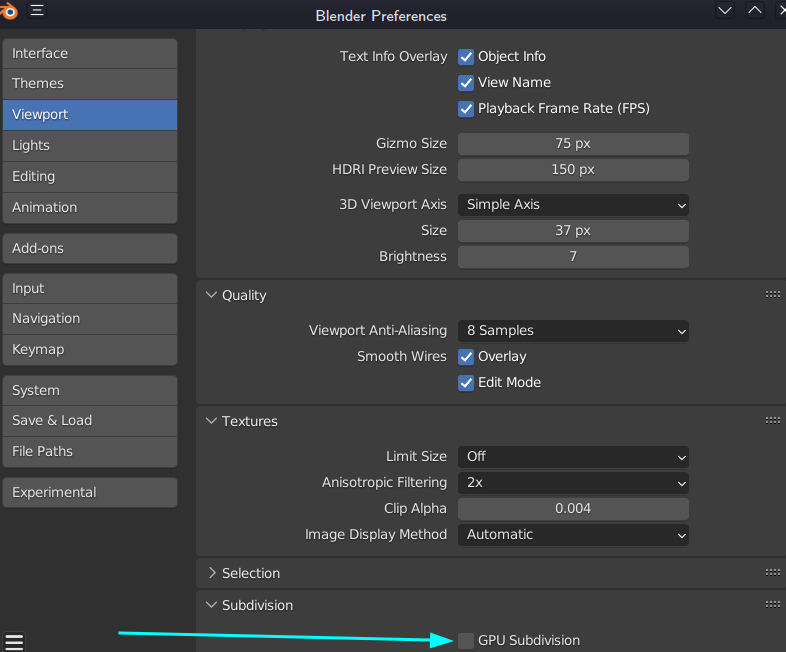Enable GPU Subdivision checkbox
The width and height of the screenshot is (786, 652).
pyautogui.click(x=466, y=640)
